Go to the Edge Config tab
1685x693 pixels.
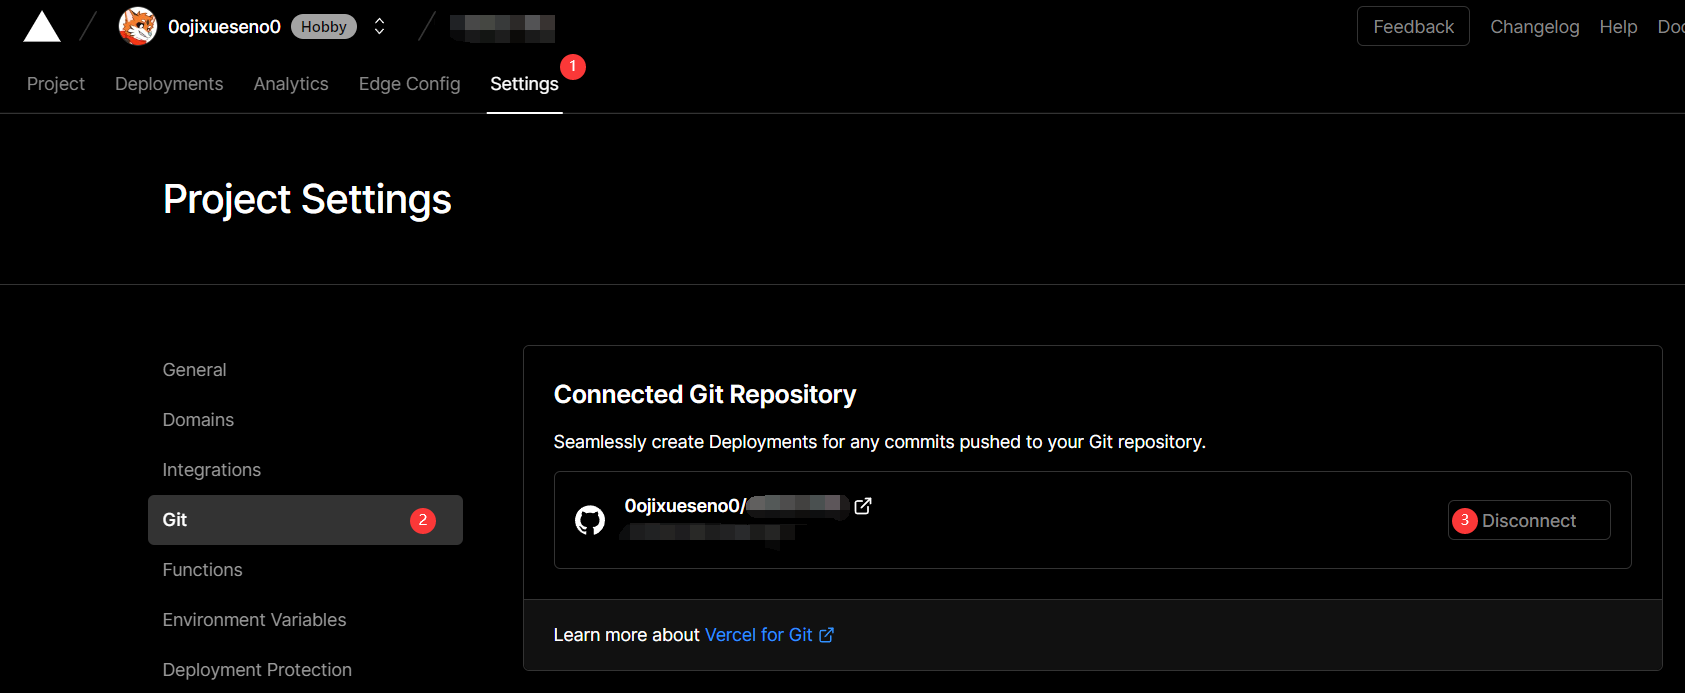(410, 84)
